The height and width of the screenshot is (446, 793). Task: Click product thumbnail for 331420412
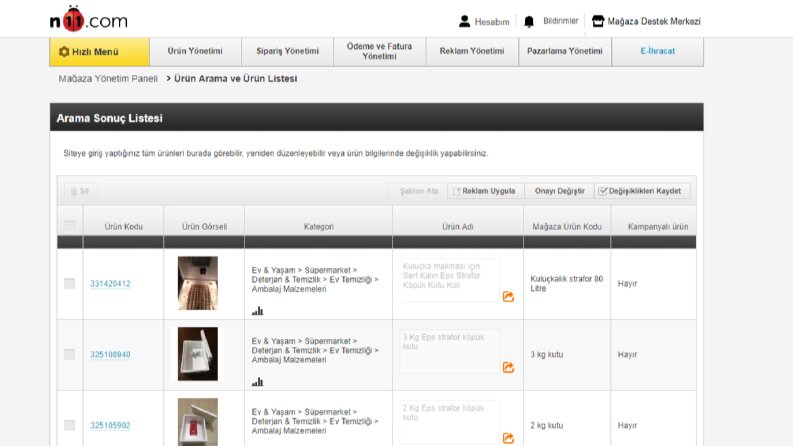(x=198, y=283)
